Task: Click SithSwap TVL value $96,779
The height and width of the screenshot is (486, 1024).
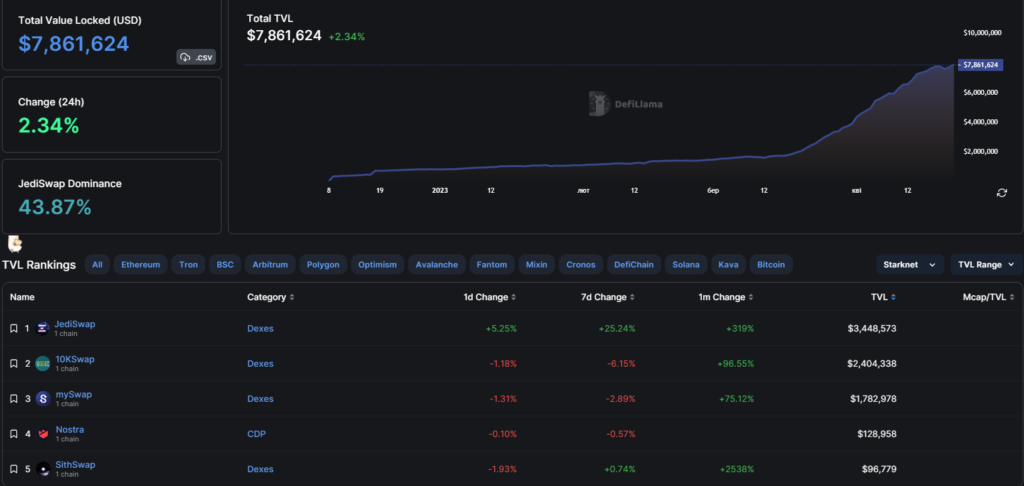Action: click(879, 469)
